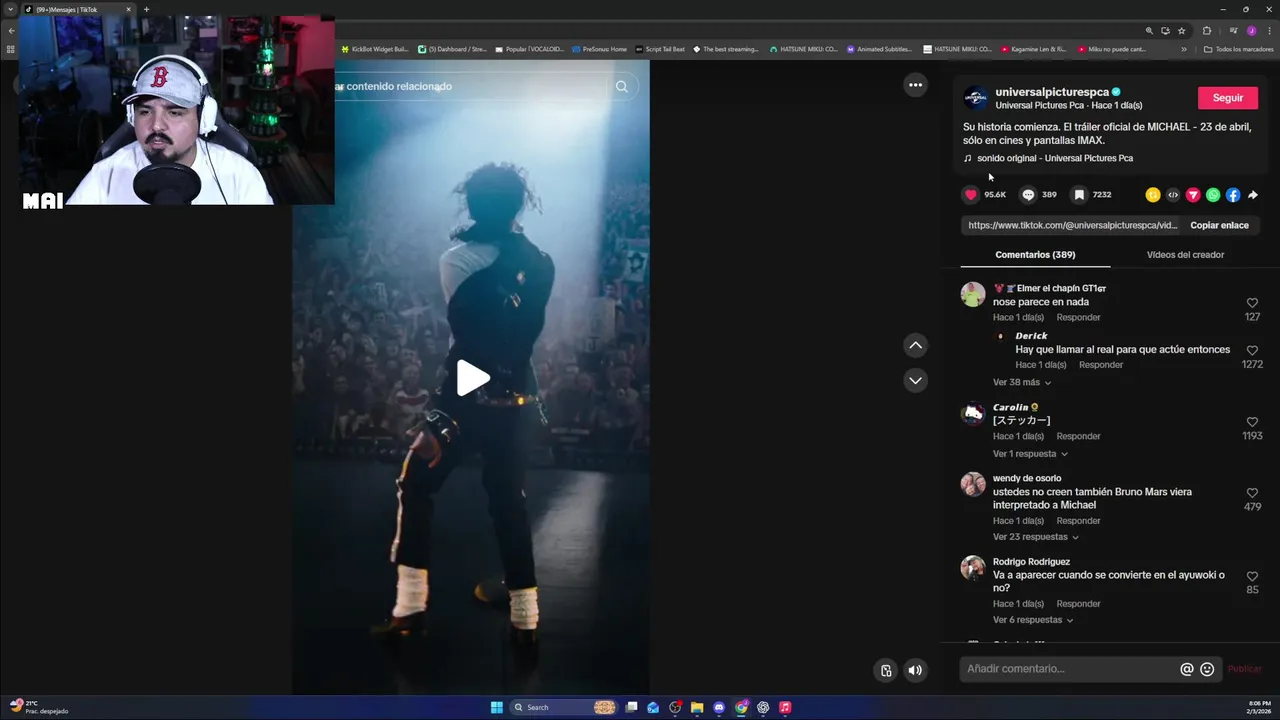
Task: Like Derick's reply comment
Action: pos(1252,350)
